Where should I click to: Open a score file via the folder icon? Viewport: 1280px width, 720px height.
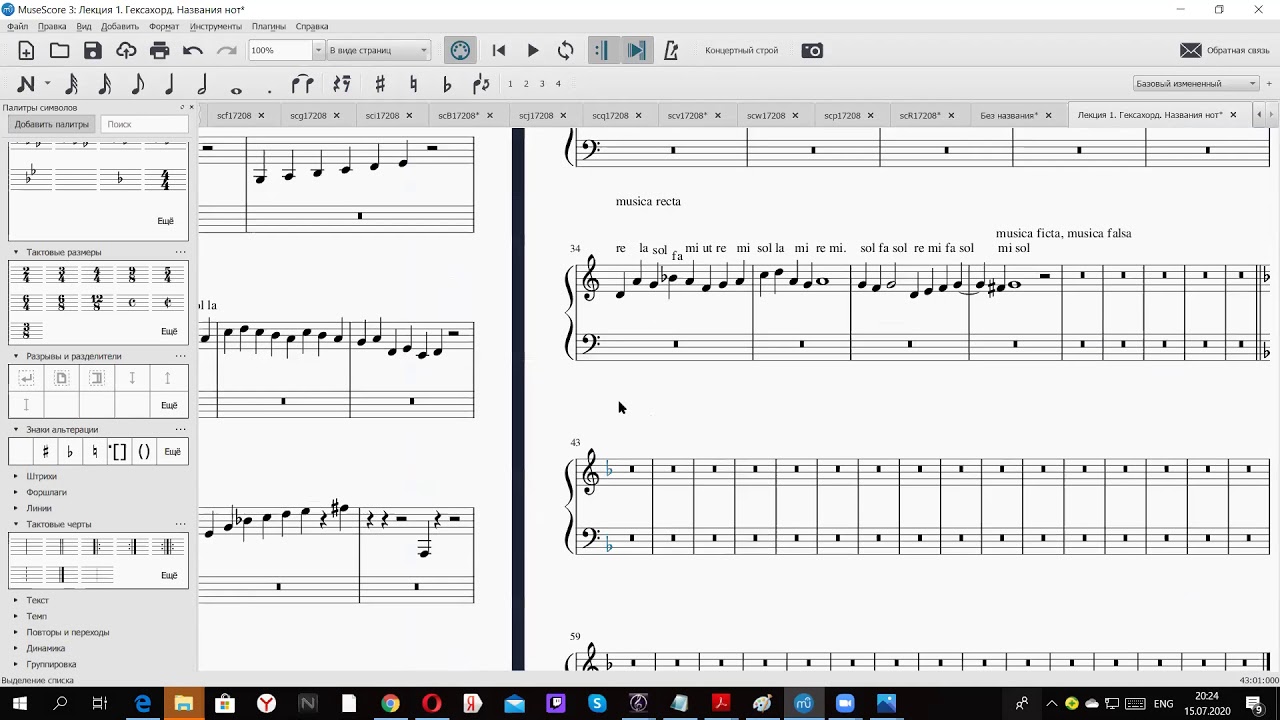[60, 50]
